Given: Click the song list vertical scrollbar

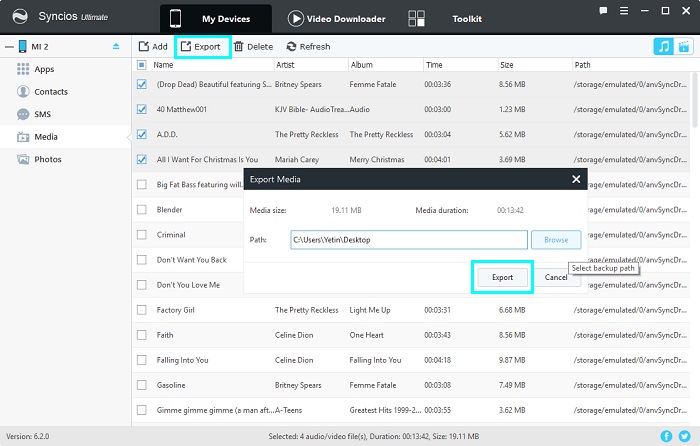Looking at the screenshot, I should pyautogui.click(x=694, y=100).
